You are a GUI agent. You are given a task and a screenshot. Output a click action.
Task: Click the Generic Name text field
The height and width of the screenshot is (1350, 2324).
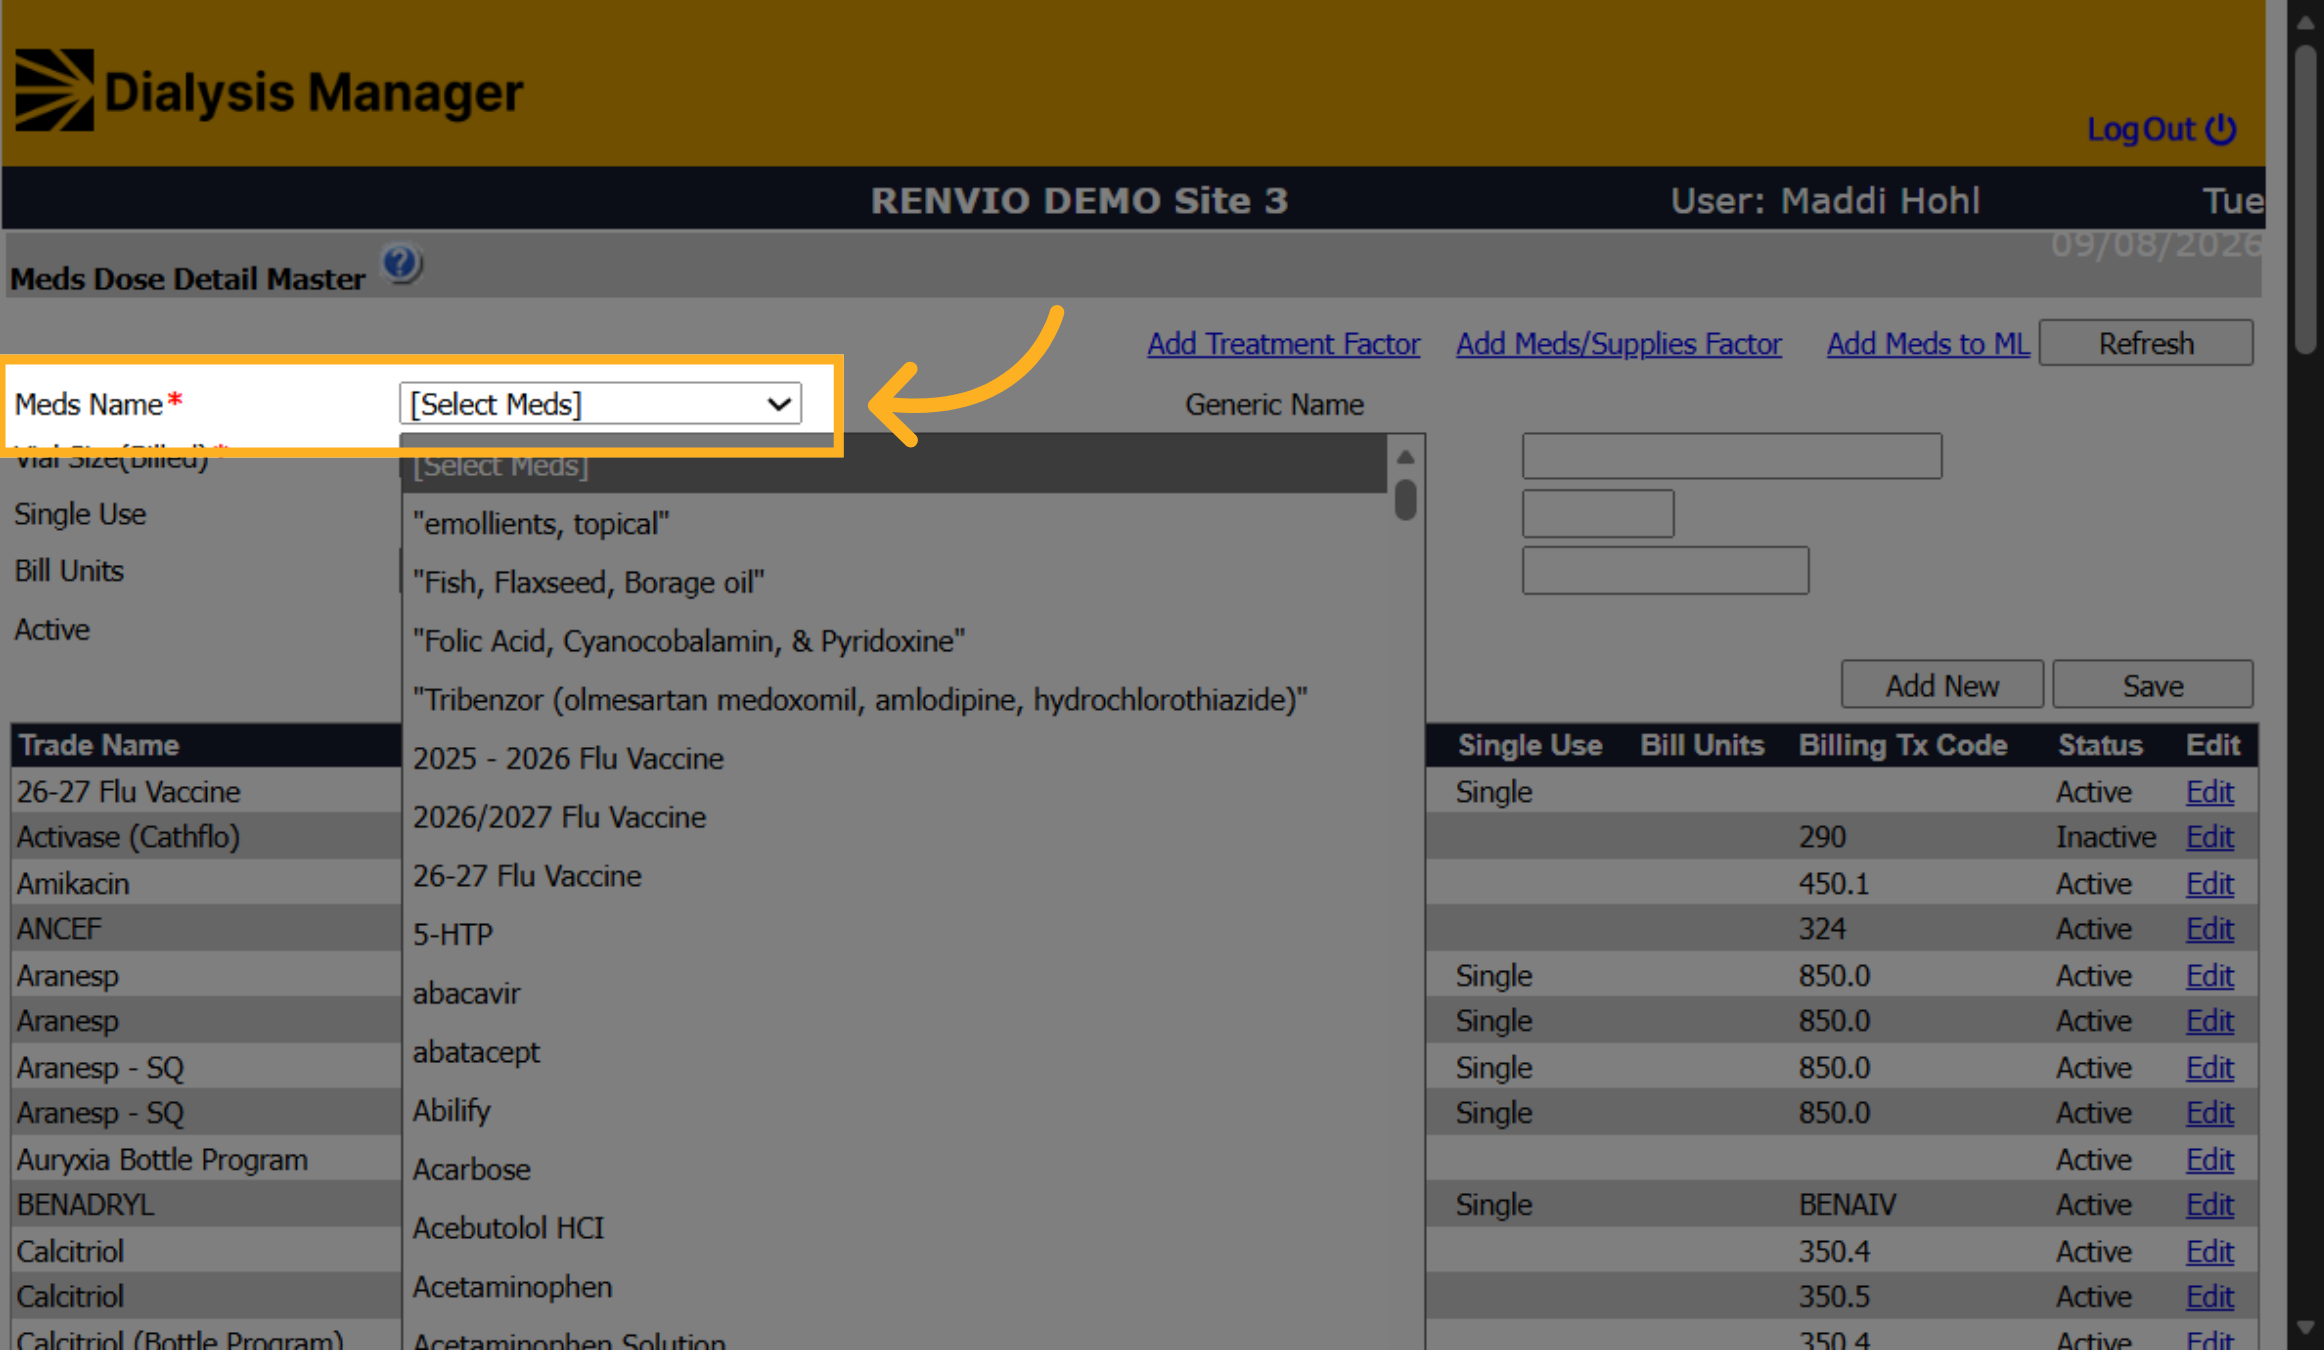[1731, 456]
